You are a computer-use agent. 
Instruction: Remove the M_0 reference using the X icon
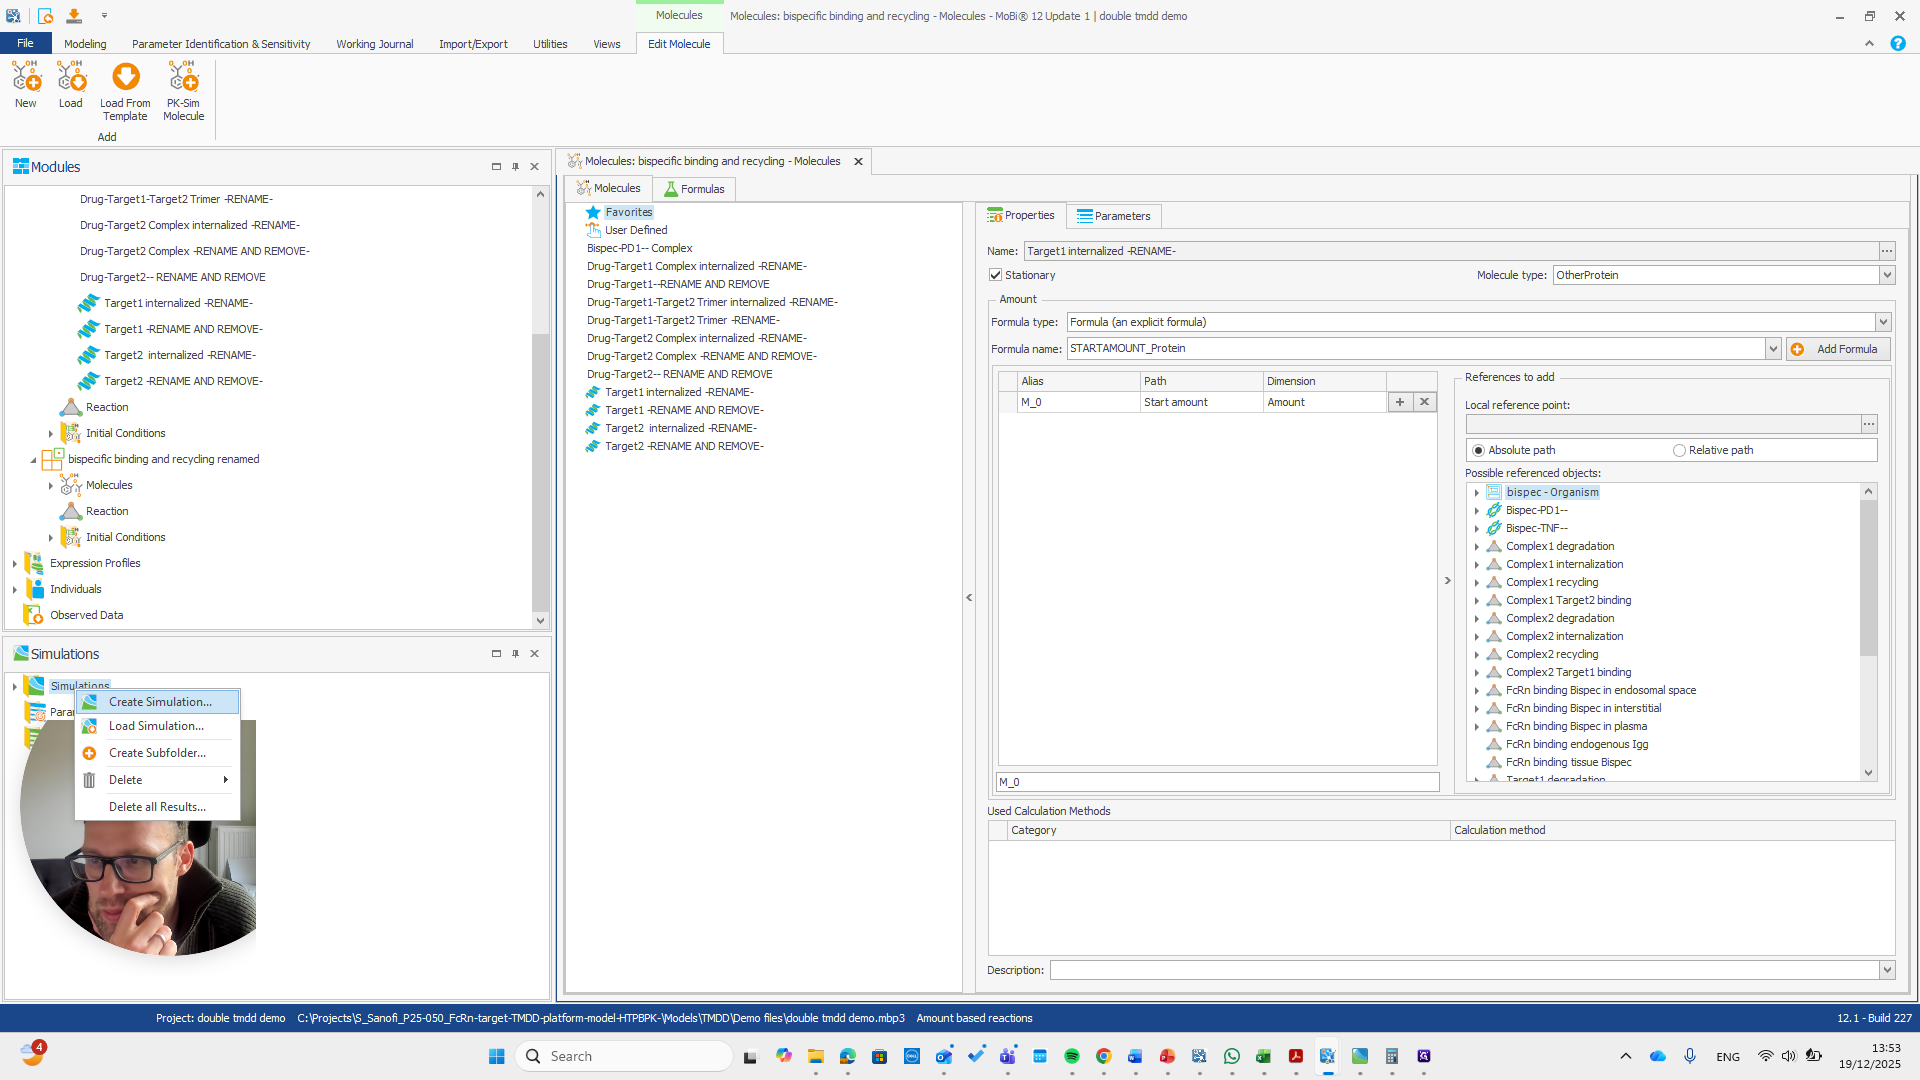click(1424, 402)
